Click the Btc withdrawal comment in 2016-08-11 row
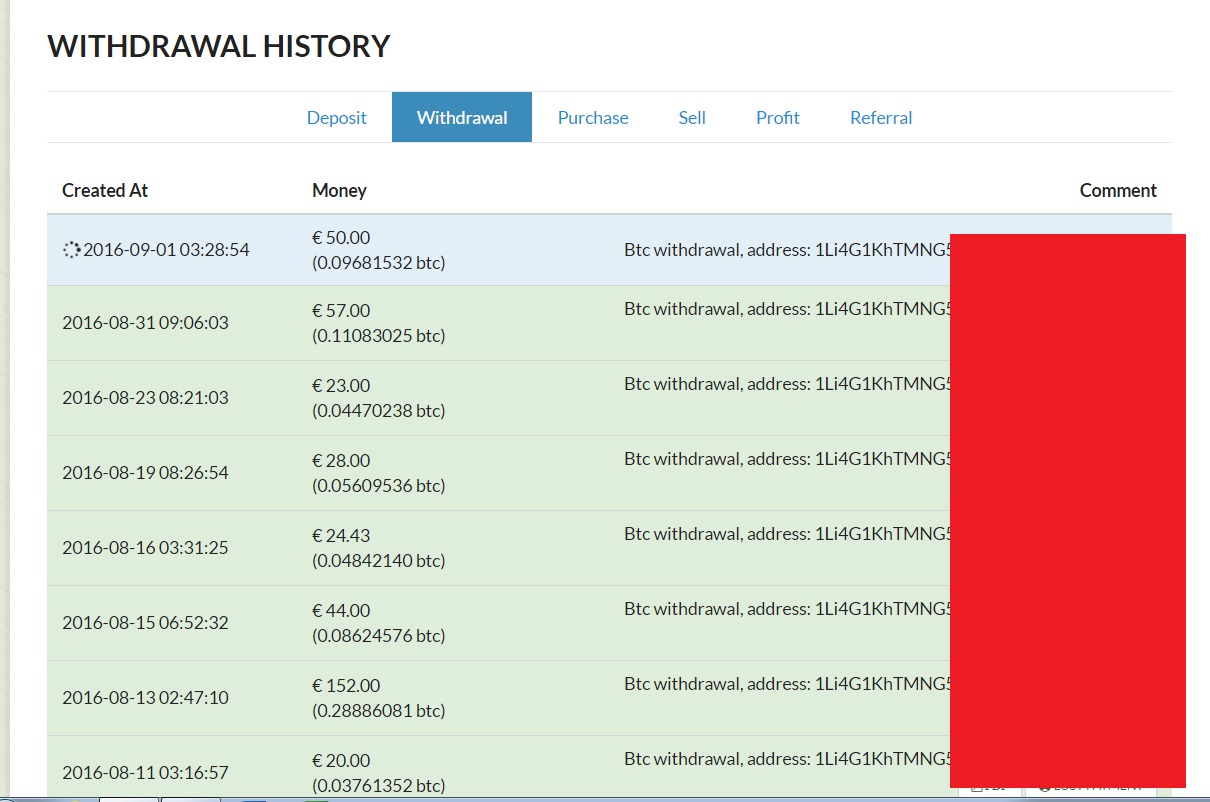Viewport: 1210px width, 802px height. [787, 760]
